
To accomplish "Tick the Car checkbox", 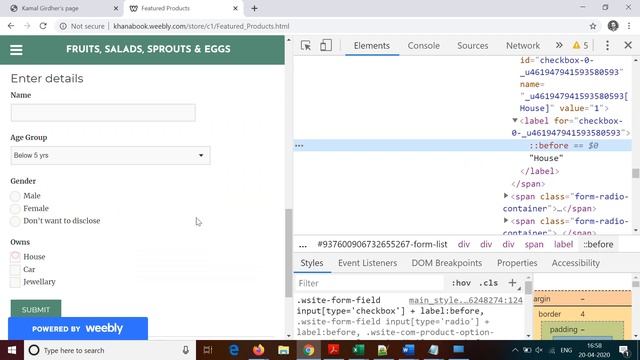I will (x=15, y=269).
